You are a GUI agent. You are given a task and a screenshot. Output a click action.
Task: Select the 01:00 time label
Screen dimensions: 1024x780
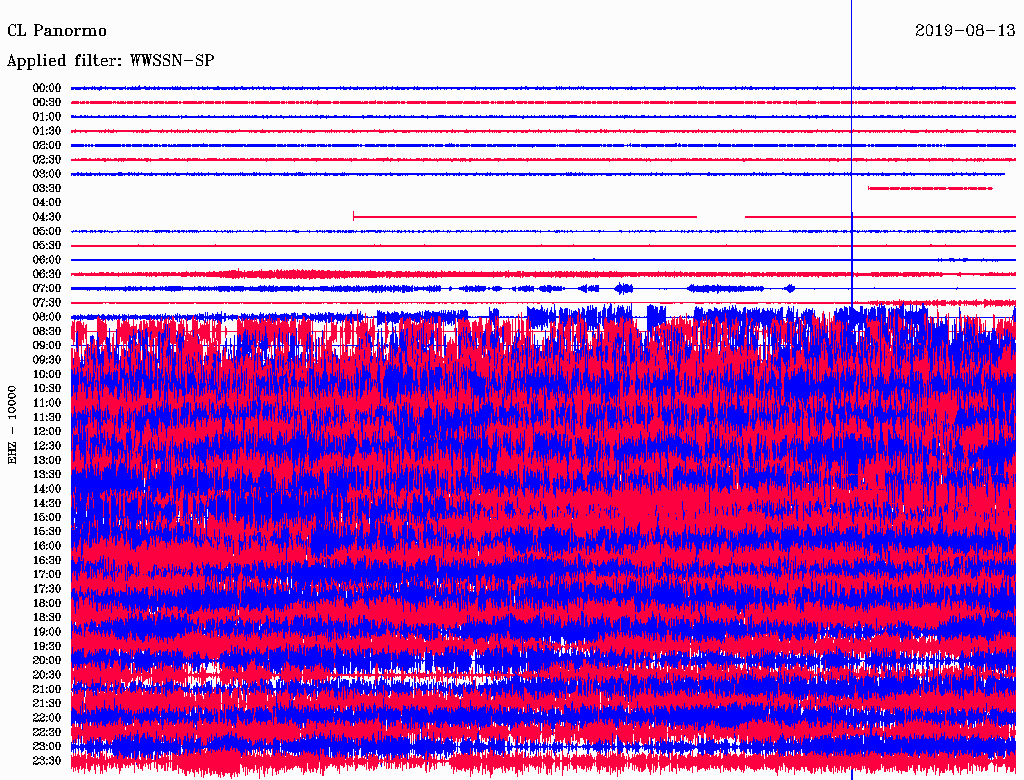point(47,117)
